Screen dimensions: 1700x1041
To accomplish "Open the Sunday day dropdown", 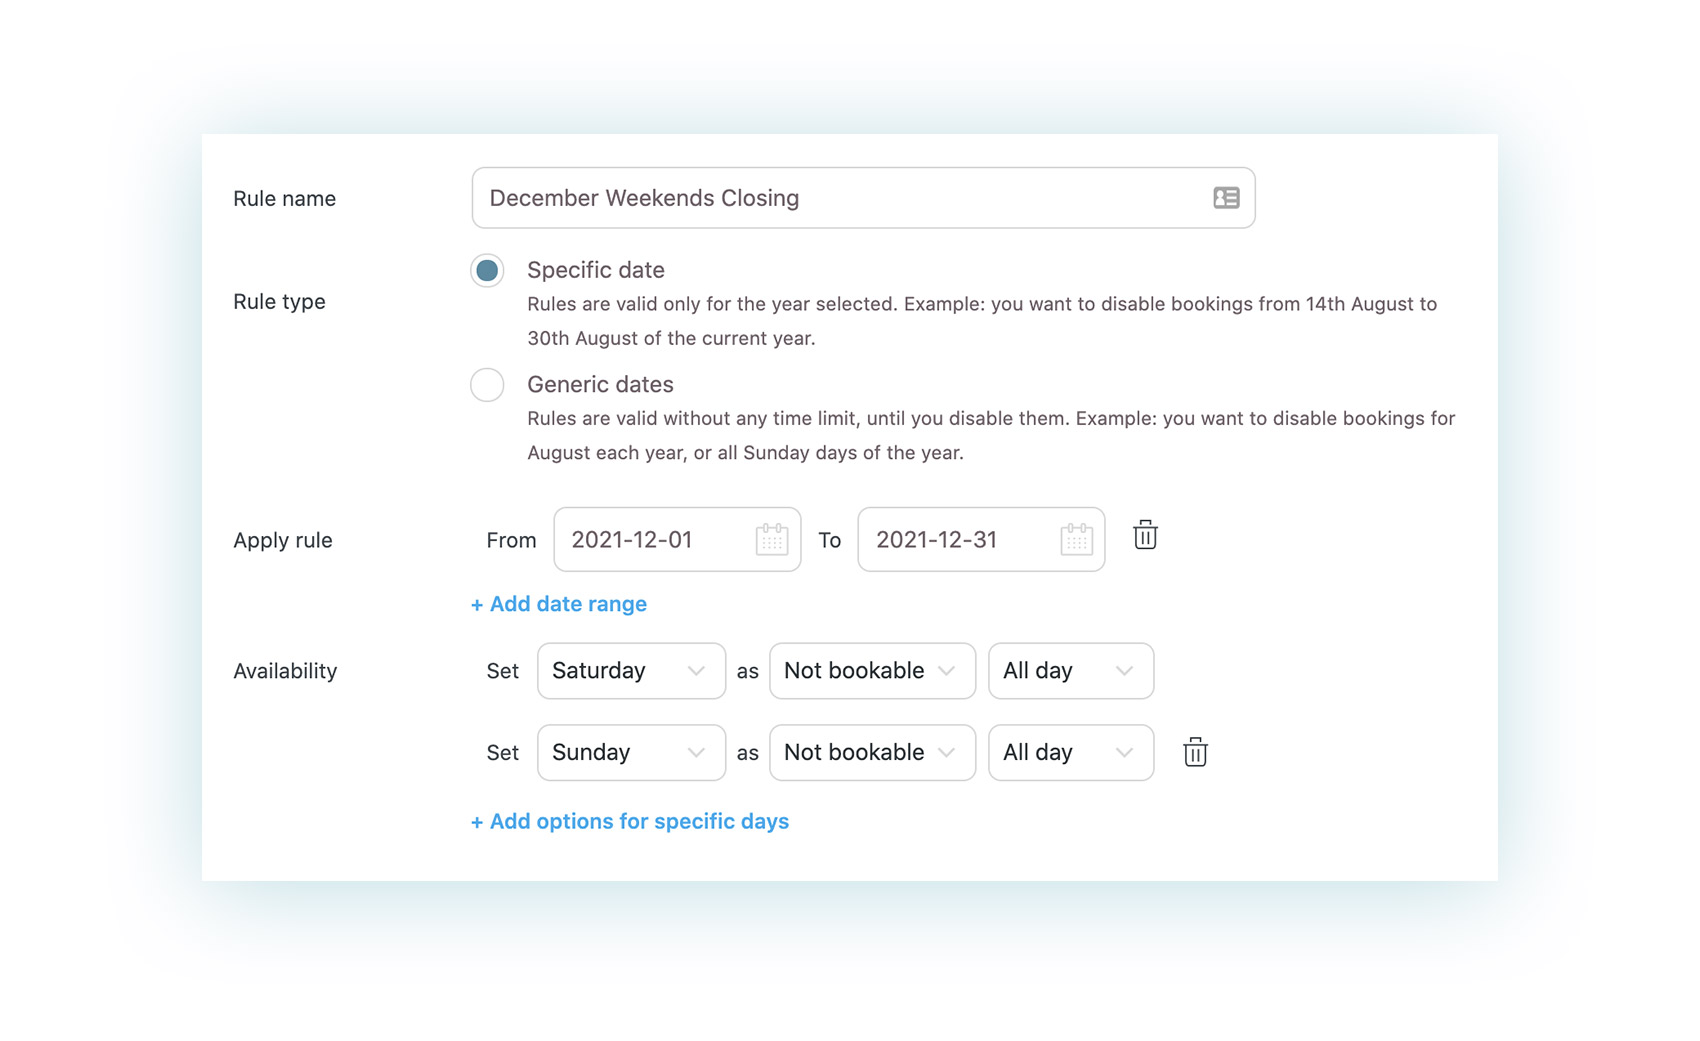I will (631, 752).
